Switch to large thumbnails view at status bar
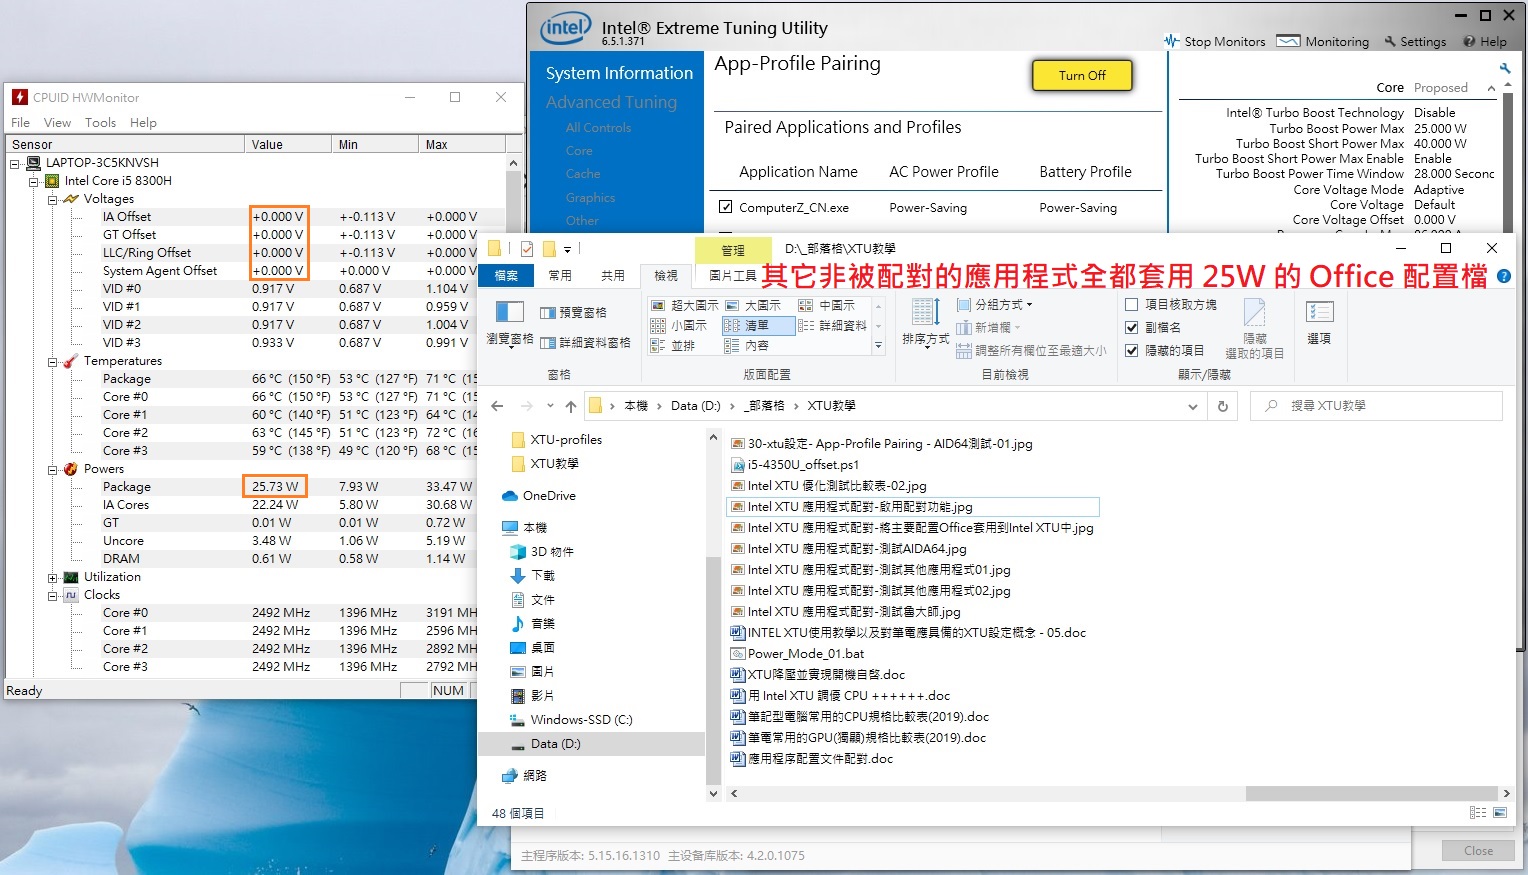Image resolution: width=1528 pixels, height=875 pixels. pos(1500,813)
